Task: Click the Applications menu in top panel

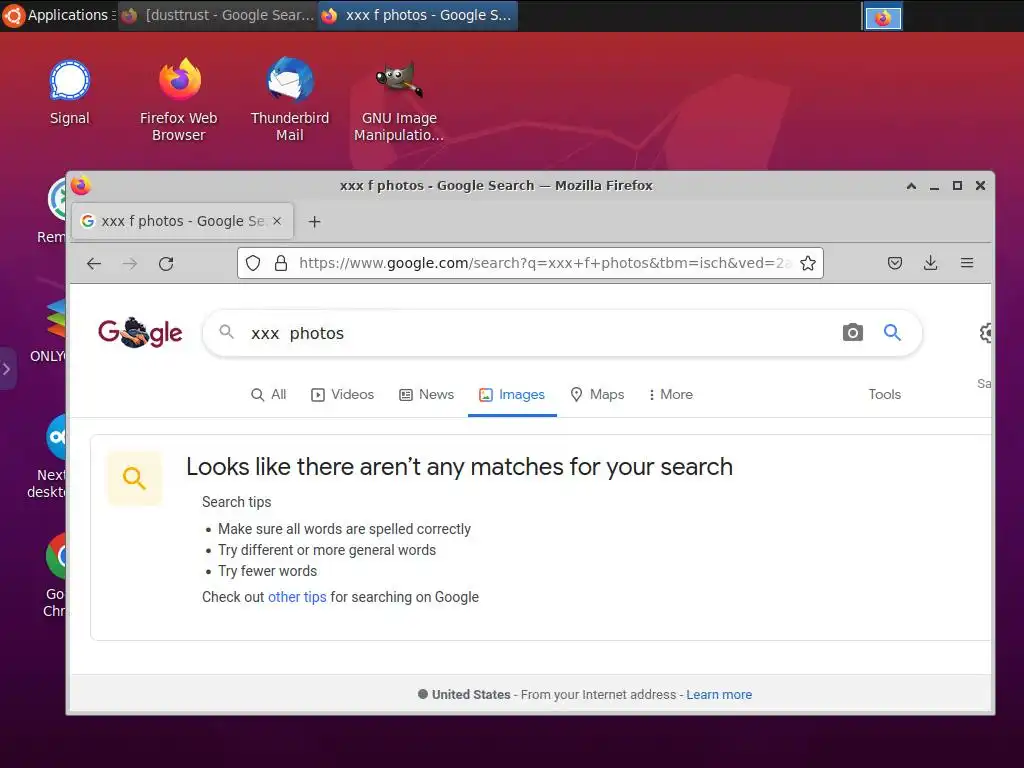Action: click(x=59, y=15)
